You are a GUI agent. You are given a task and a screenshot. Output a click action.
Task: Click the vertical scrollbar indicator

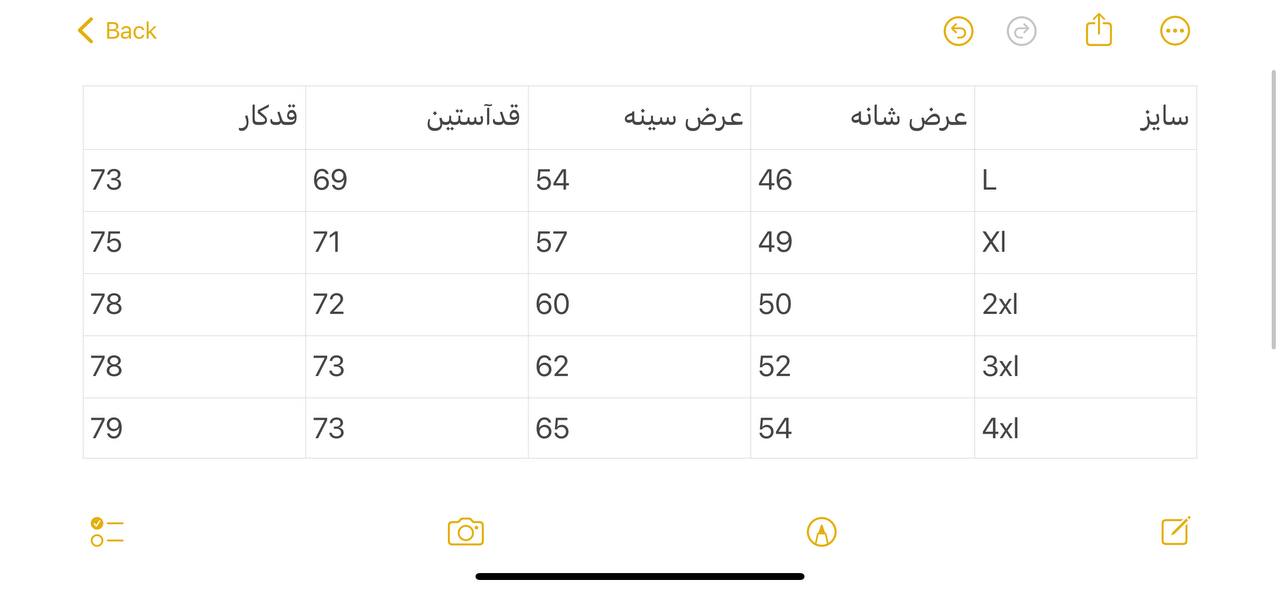1273,210
